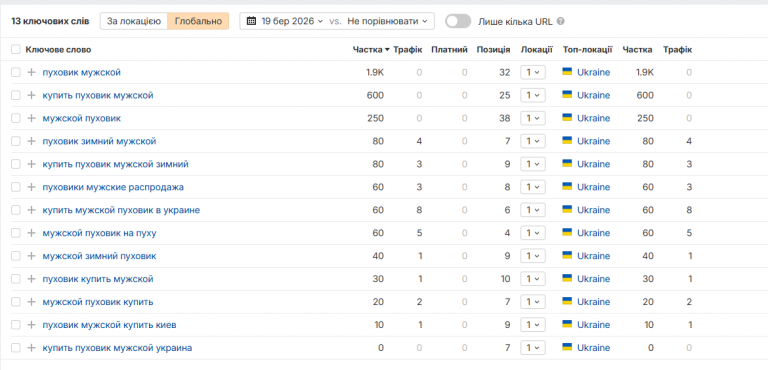Expand plus icon for пуховик мужской

click(31, 73)
